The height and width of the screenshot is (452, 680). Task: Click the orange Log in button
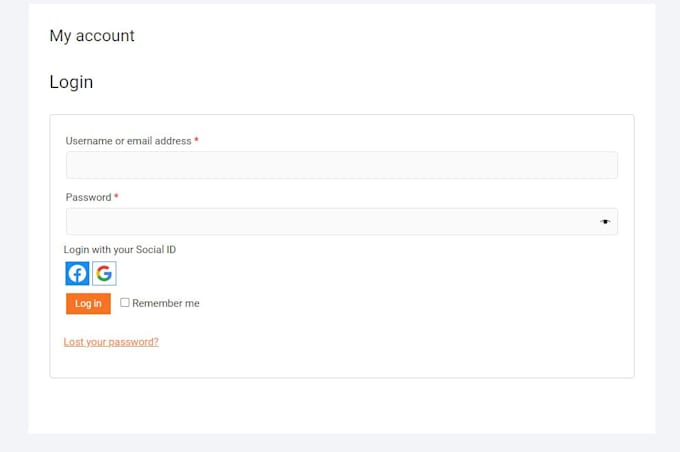pos(88,304)
